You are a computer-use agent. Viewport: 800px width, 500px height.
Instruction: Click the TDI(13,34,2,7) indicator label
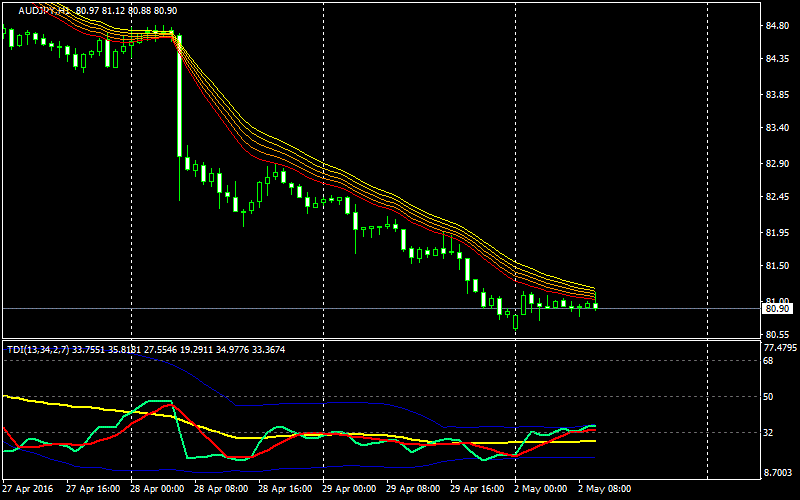pos(40,349)
